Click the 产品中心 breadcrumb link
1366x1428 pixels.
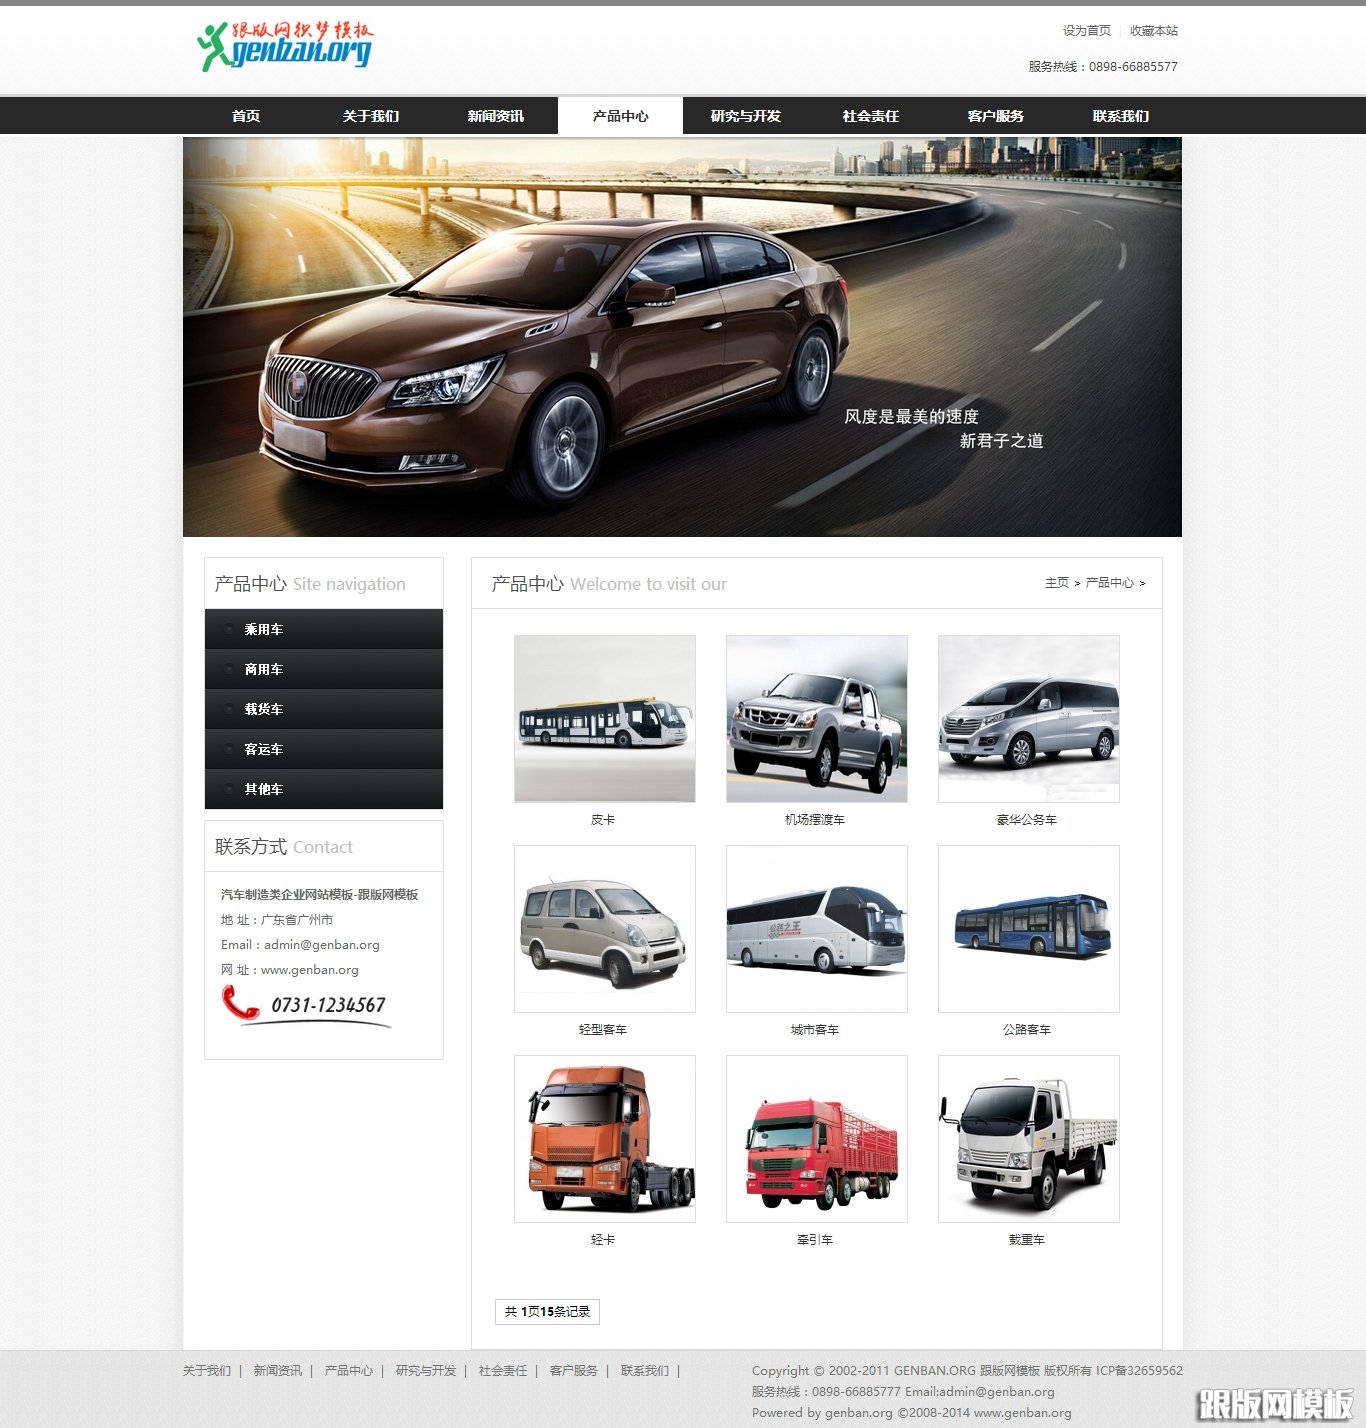(x=1110, y=583)
